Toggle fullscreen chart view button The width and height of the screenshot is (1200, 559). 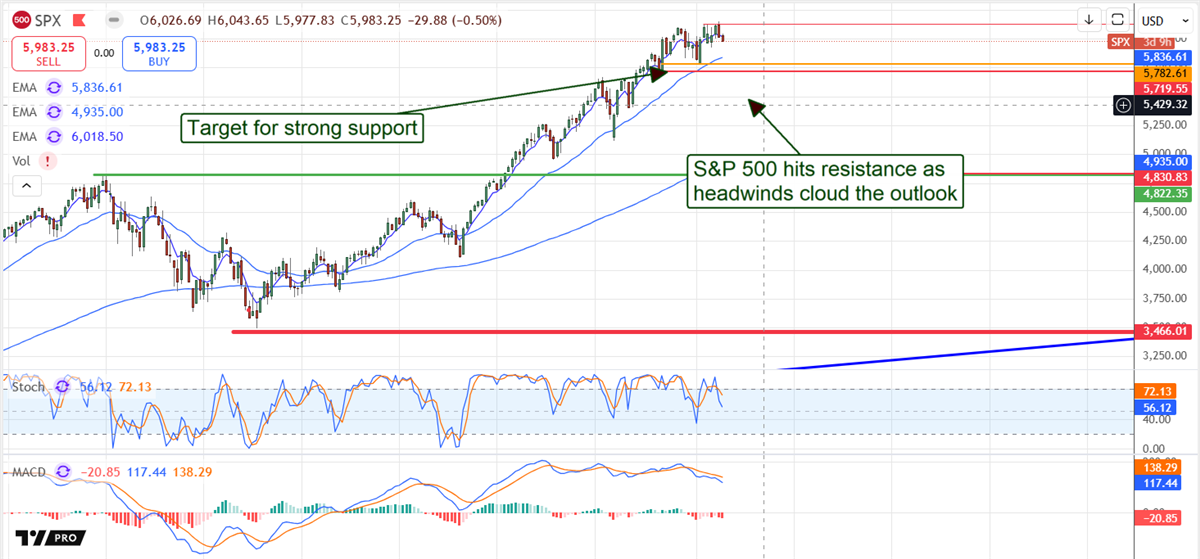pos(1118,20)
